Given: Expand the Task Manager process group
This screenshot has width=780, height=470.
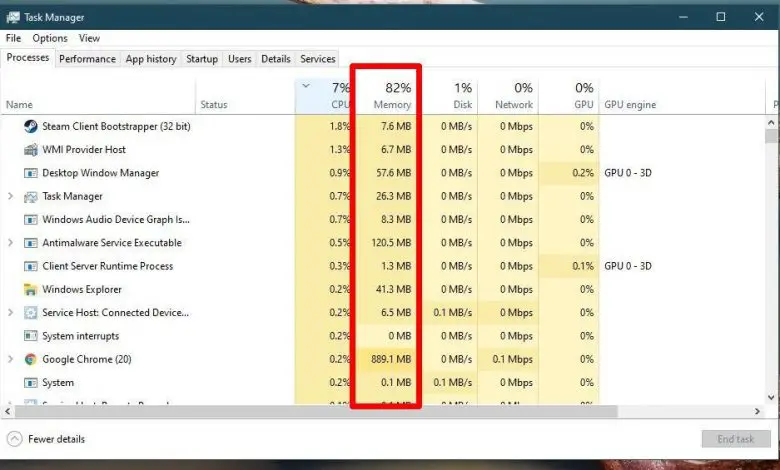Looking at the screenshot, I should 10,196.
